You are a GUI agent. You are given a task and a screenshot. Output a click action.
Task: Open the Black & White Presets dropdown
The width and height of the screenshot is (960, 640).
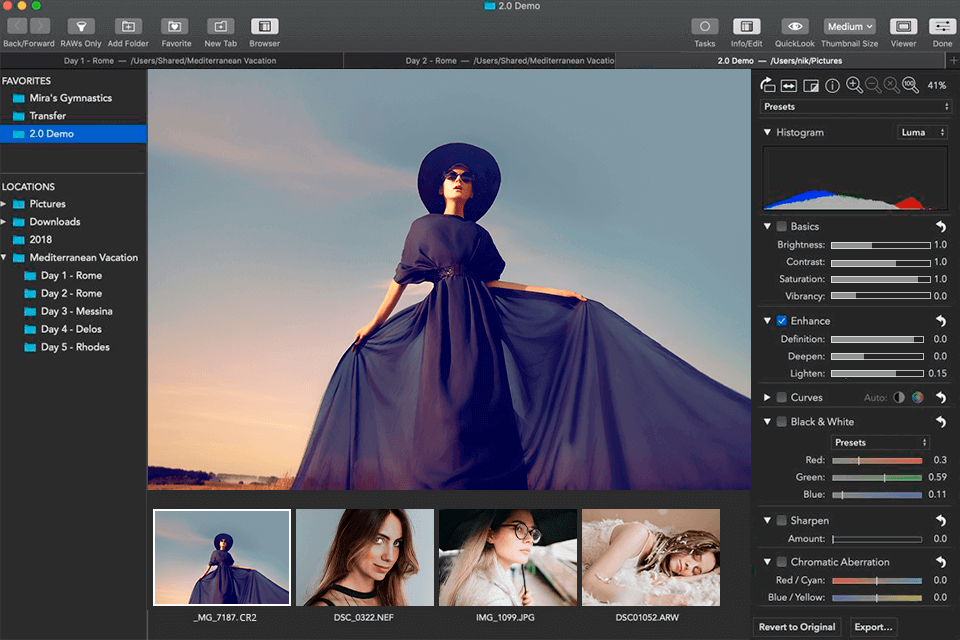coord(880,442)
